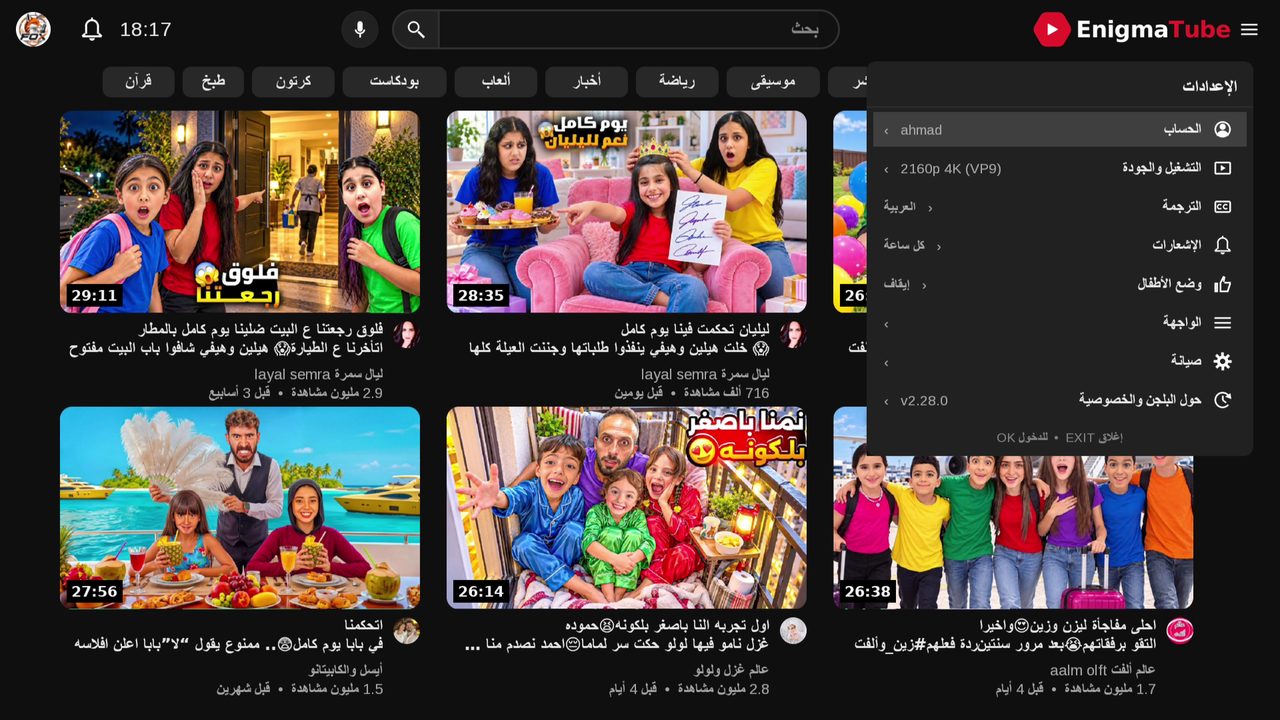The image size is (1280, 720).
Task: Activate voice search microphone
Action: [360, 30]
